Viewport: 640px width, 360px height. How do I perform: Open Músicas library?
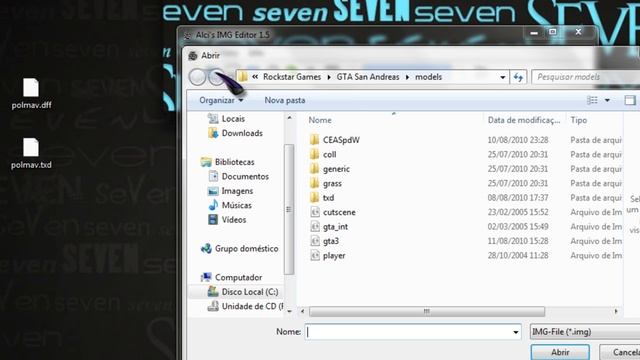point(237,205)
